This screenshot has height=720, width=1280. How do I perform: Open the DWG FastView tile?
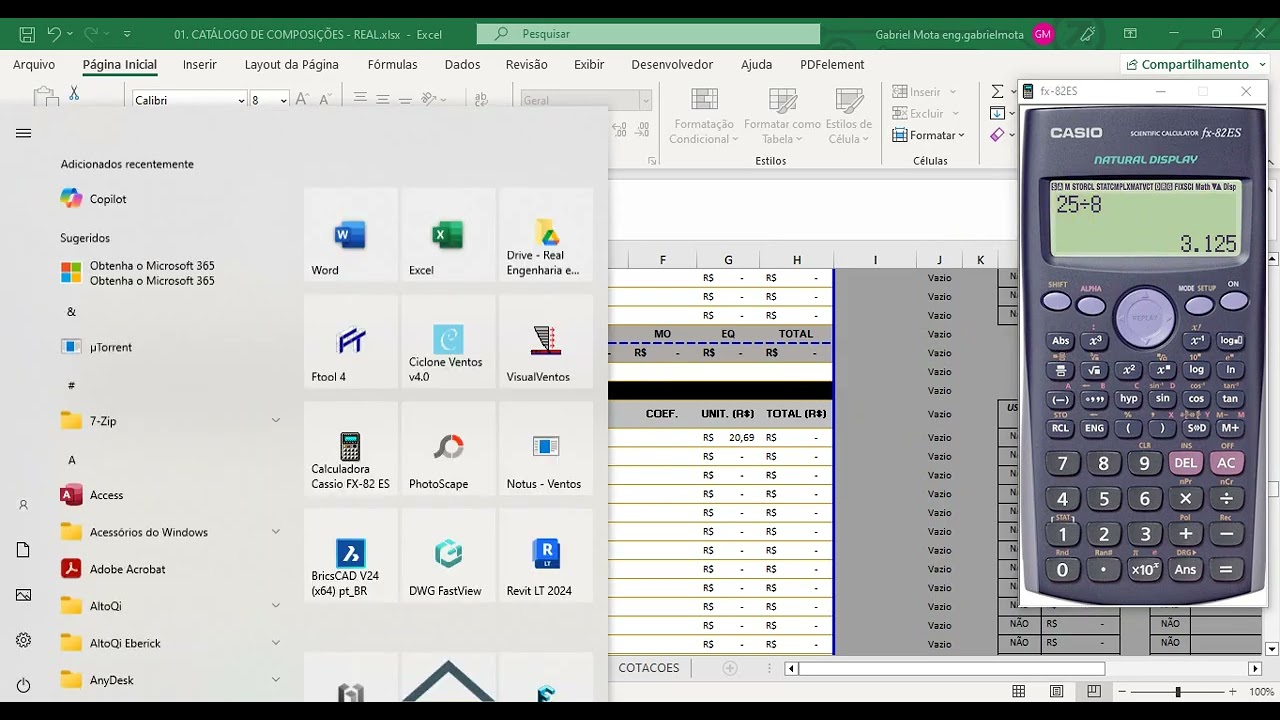point(447,556)
